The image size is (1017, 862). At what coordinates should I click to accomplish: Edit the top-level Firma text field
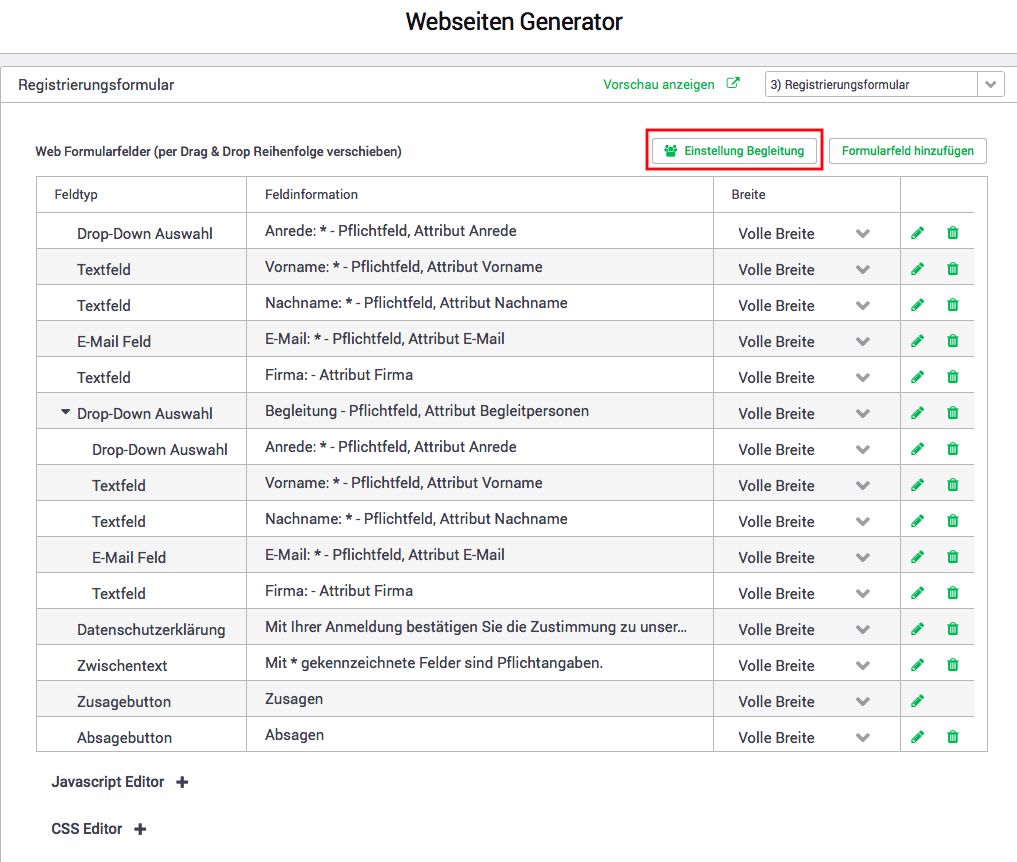[x=917, y=377]
